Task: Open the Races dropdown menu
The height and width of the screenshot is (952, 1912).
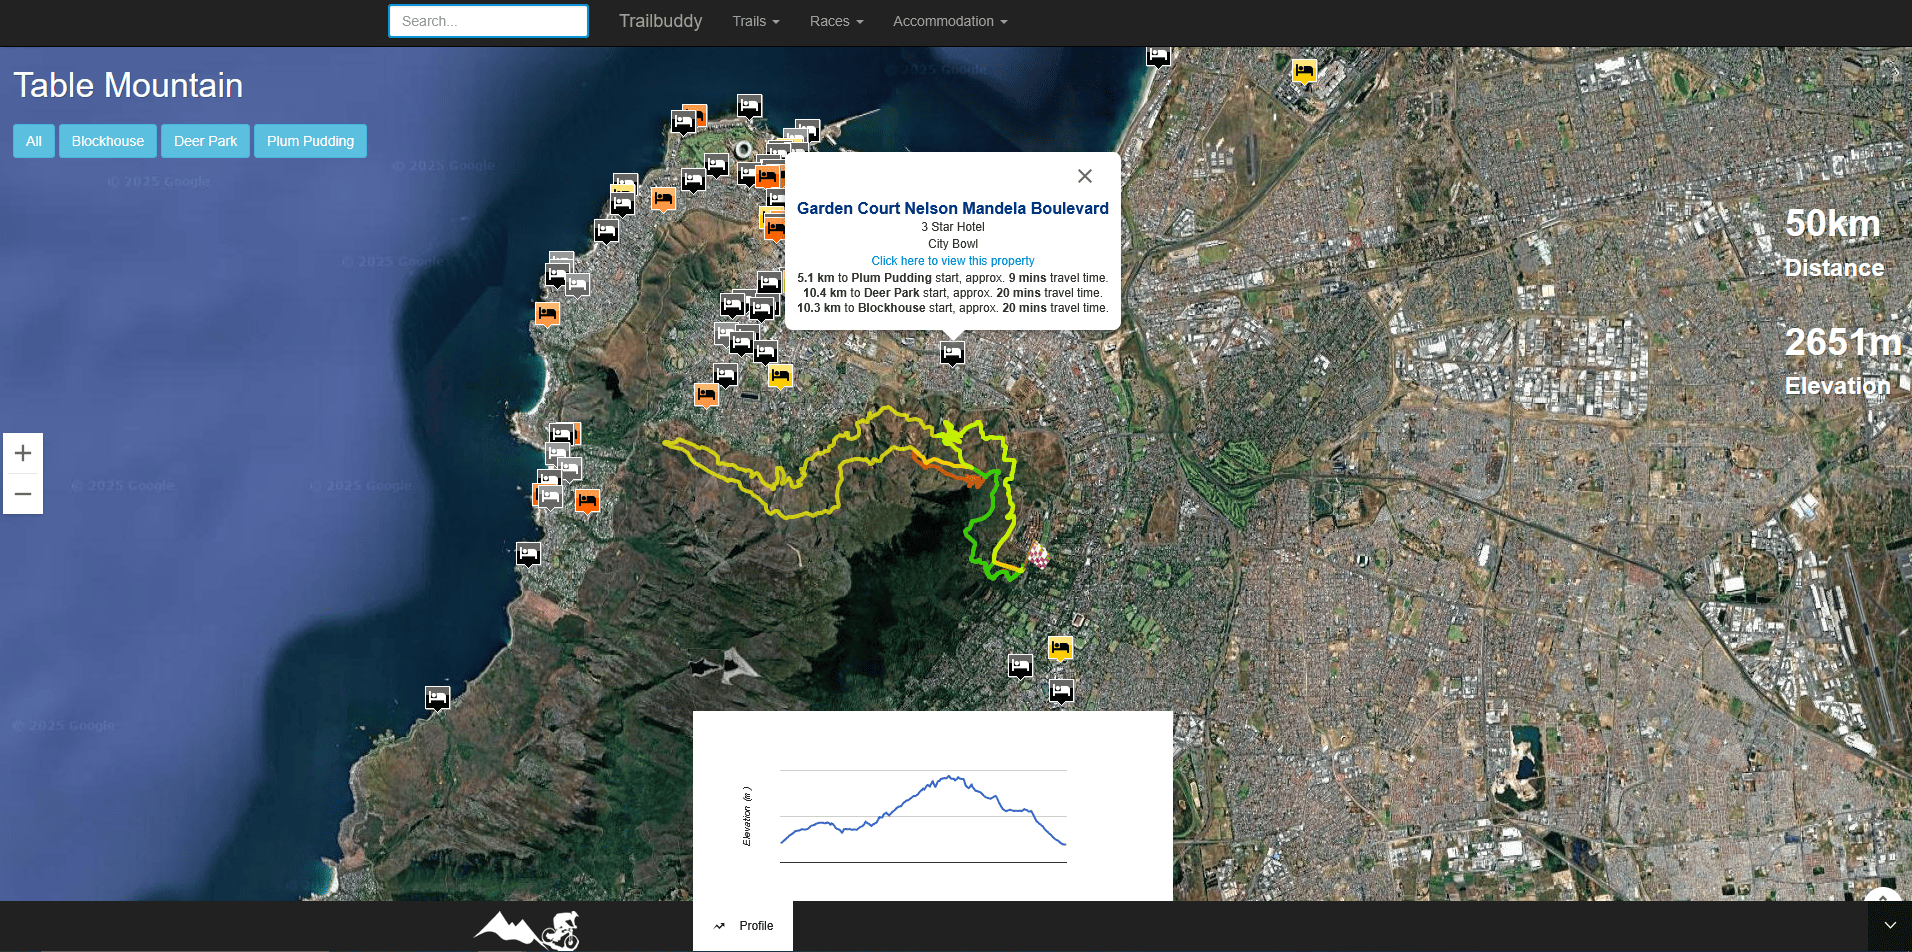Action: (836, 21)
